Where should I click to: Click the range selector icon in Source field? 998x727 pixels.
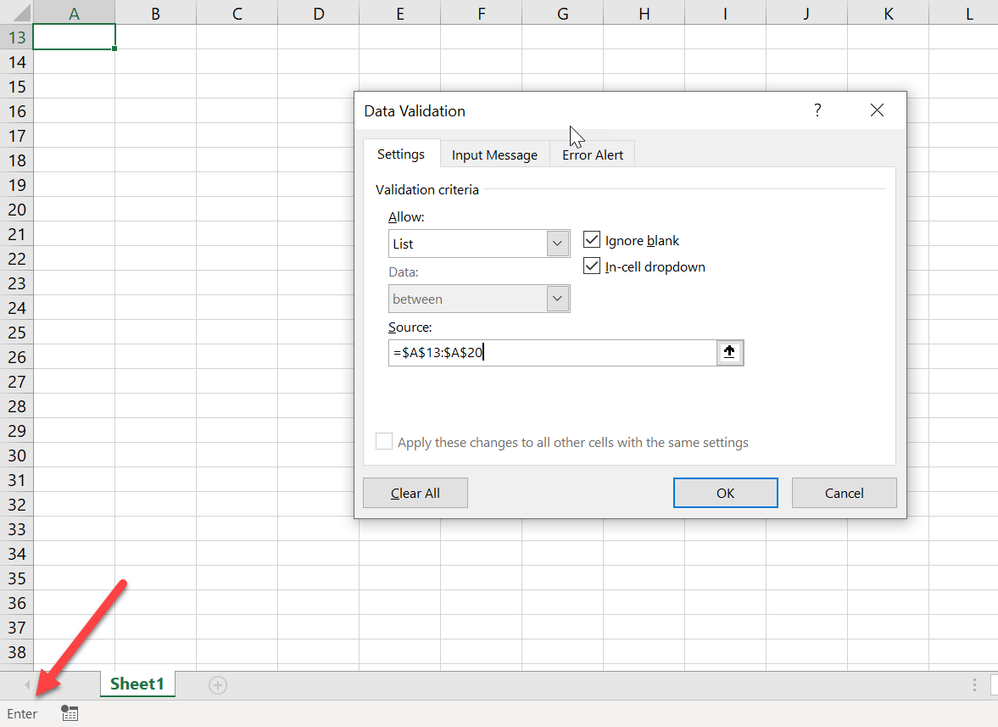(x=729, y=353)
